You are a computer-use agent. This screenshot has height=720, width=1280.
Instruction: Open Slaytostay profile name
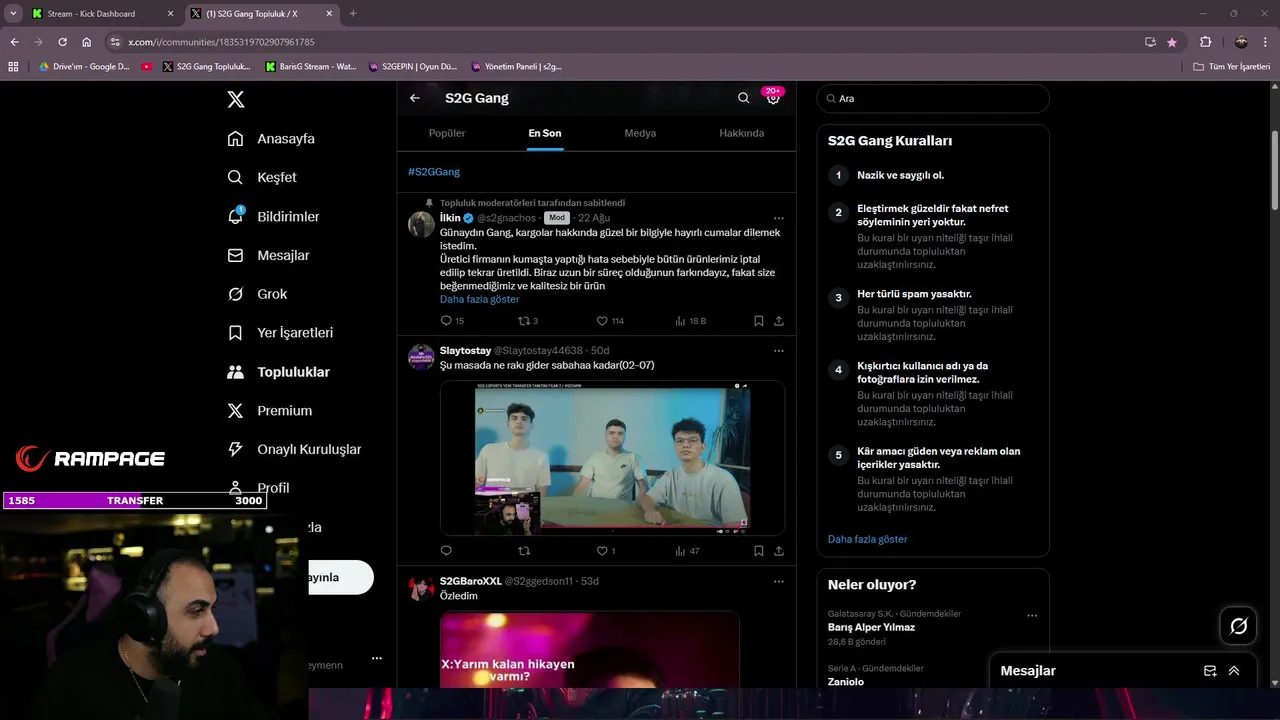click(465, 351)
